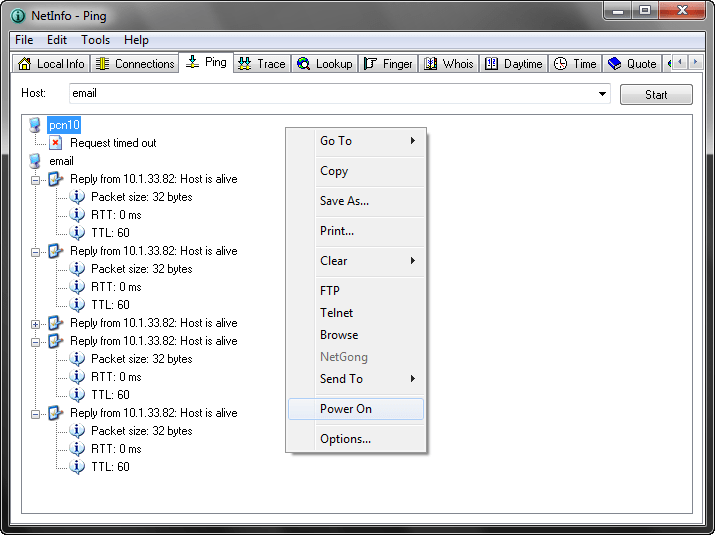Select the second reply's RTT: 0 ms row
The image size is (715, 535).
coord(116,287)
